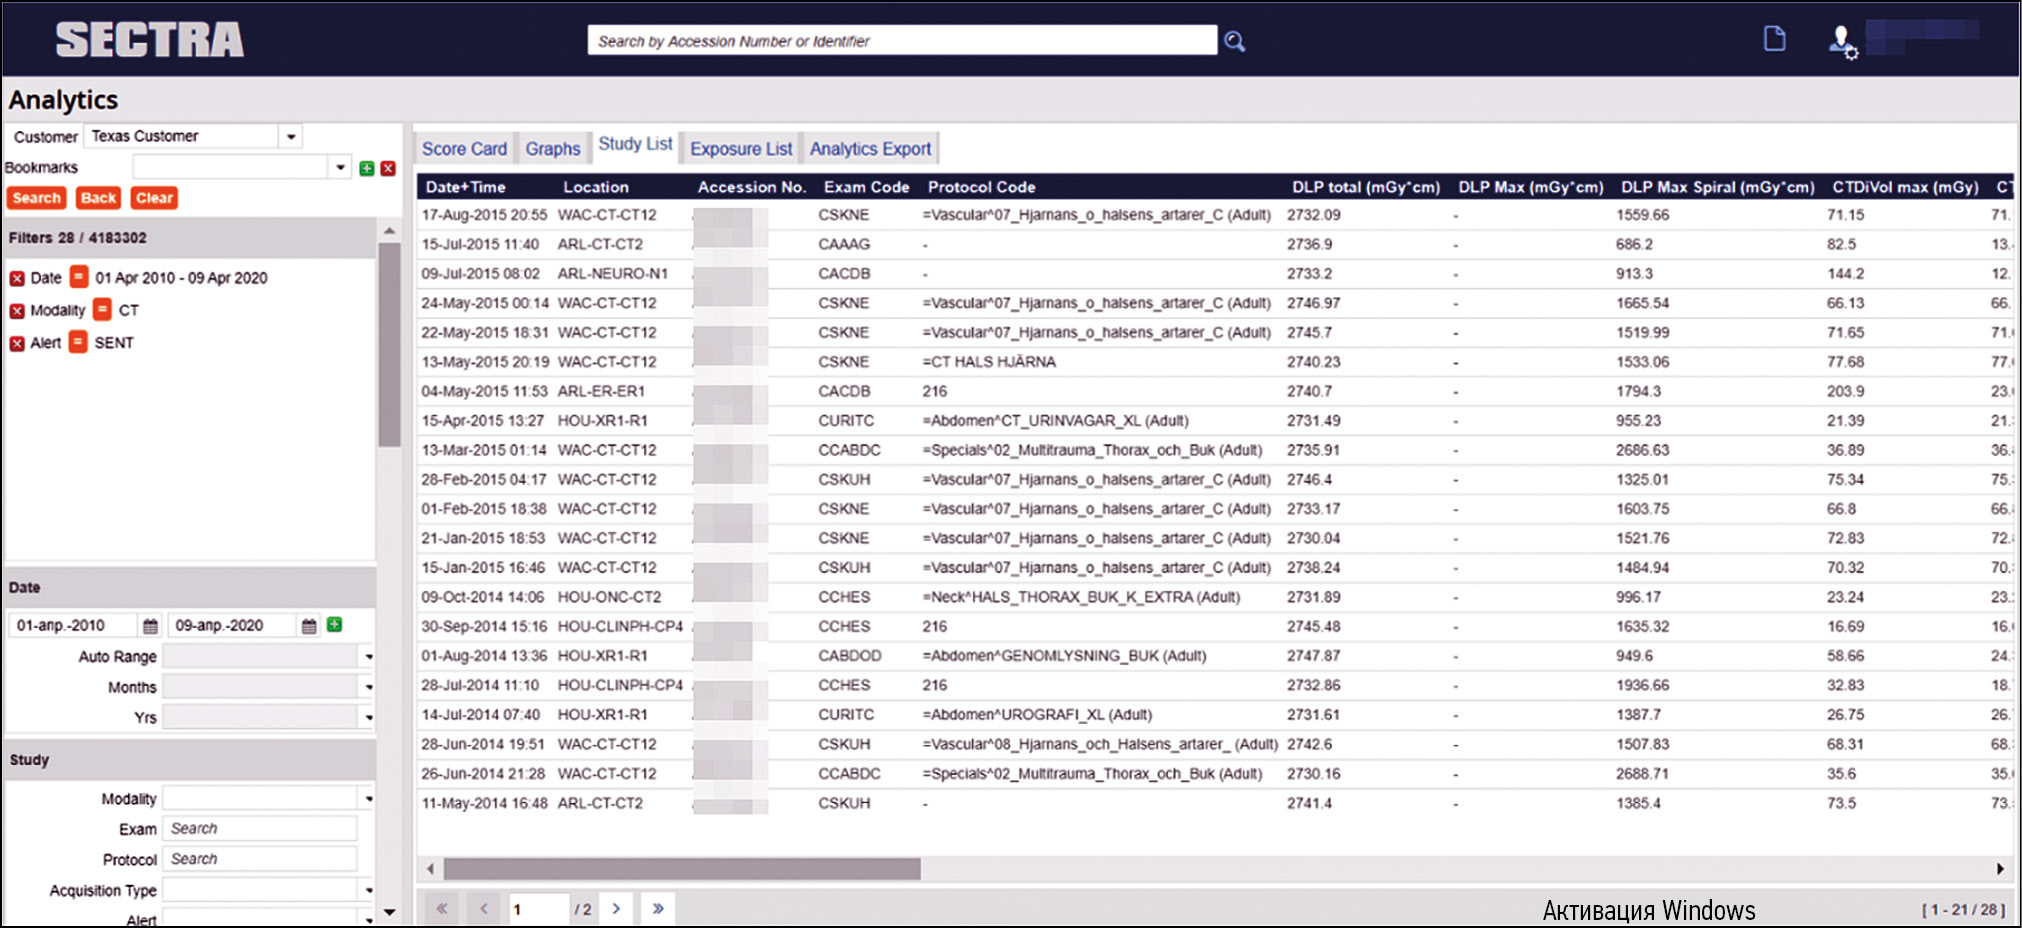The width and height of the screenshot is (2022, 932).
Task: Click the Protocol search input field
Action: [x=262, y=859]
